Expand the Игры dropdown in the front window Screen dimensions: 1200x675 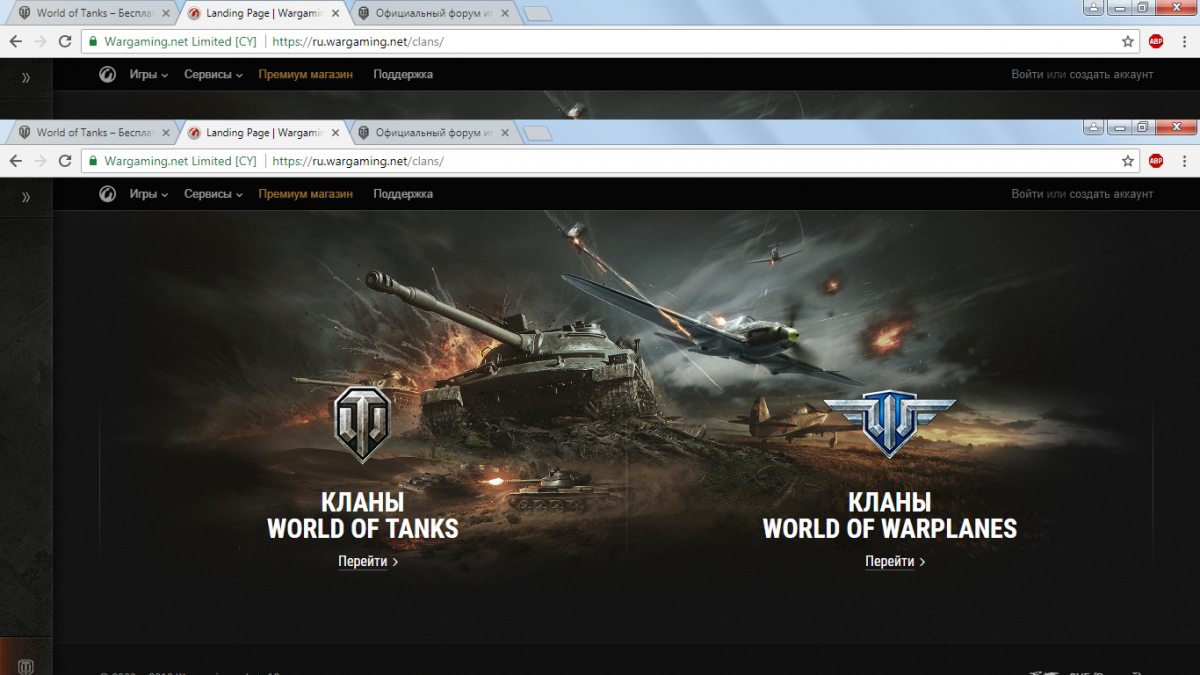[148, 194]
